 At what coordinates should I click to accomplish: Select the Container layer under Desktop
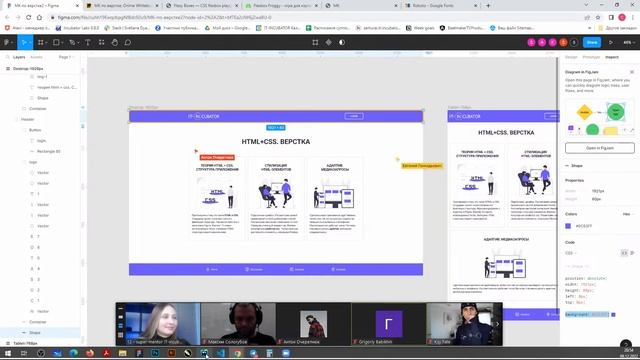coord(38,109)
